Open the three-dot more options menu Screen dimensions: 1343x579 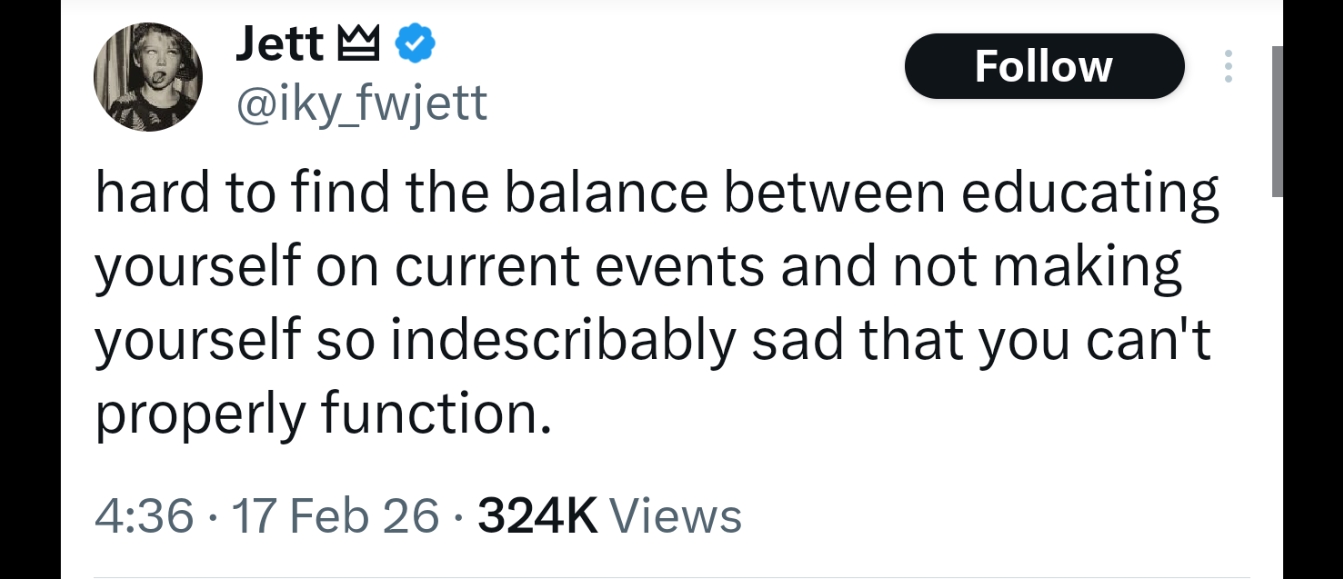(x=1228, y=66)
